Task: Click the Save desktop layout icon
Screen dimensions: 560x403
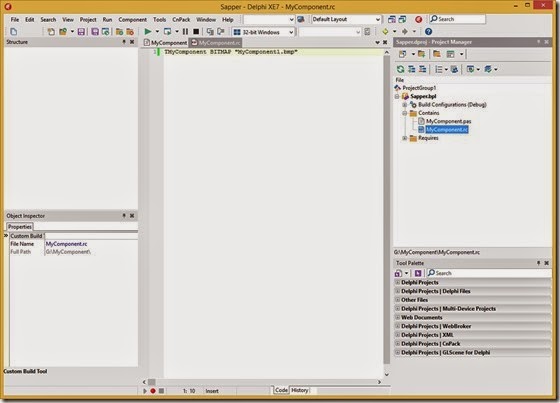Action: tap(392, 19)
